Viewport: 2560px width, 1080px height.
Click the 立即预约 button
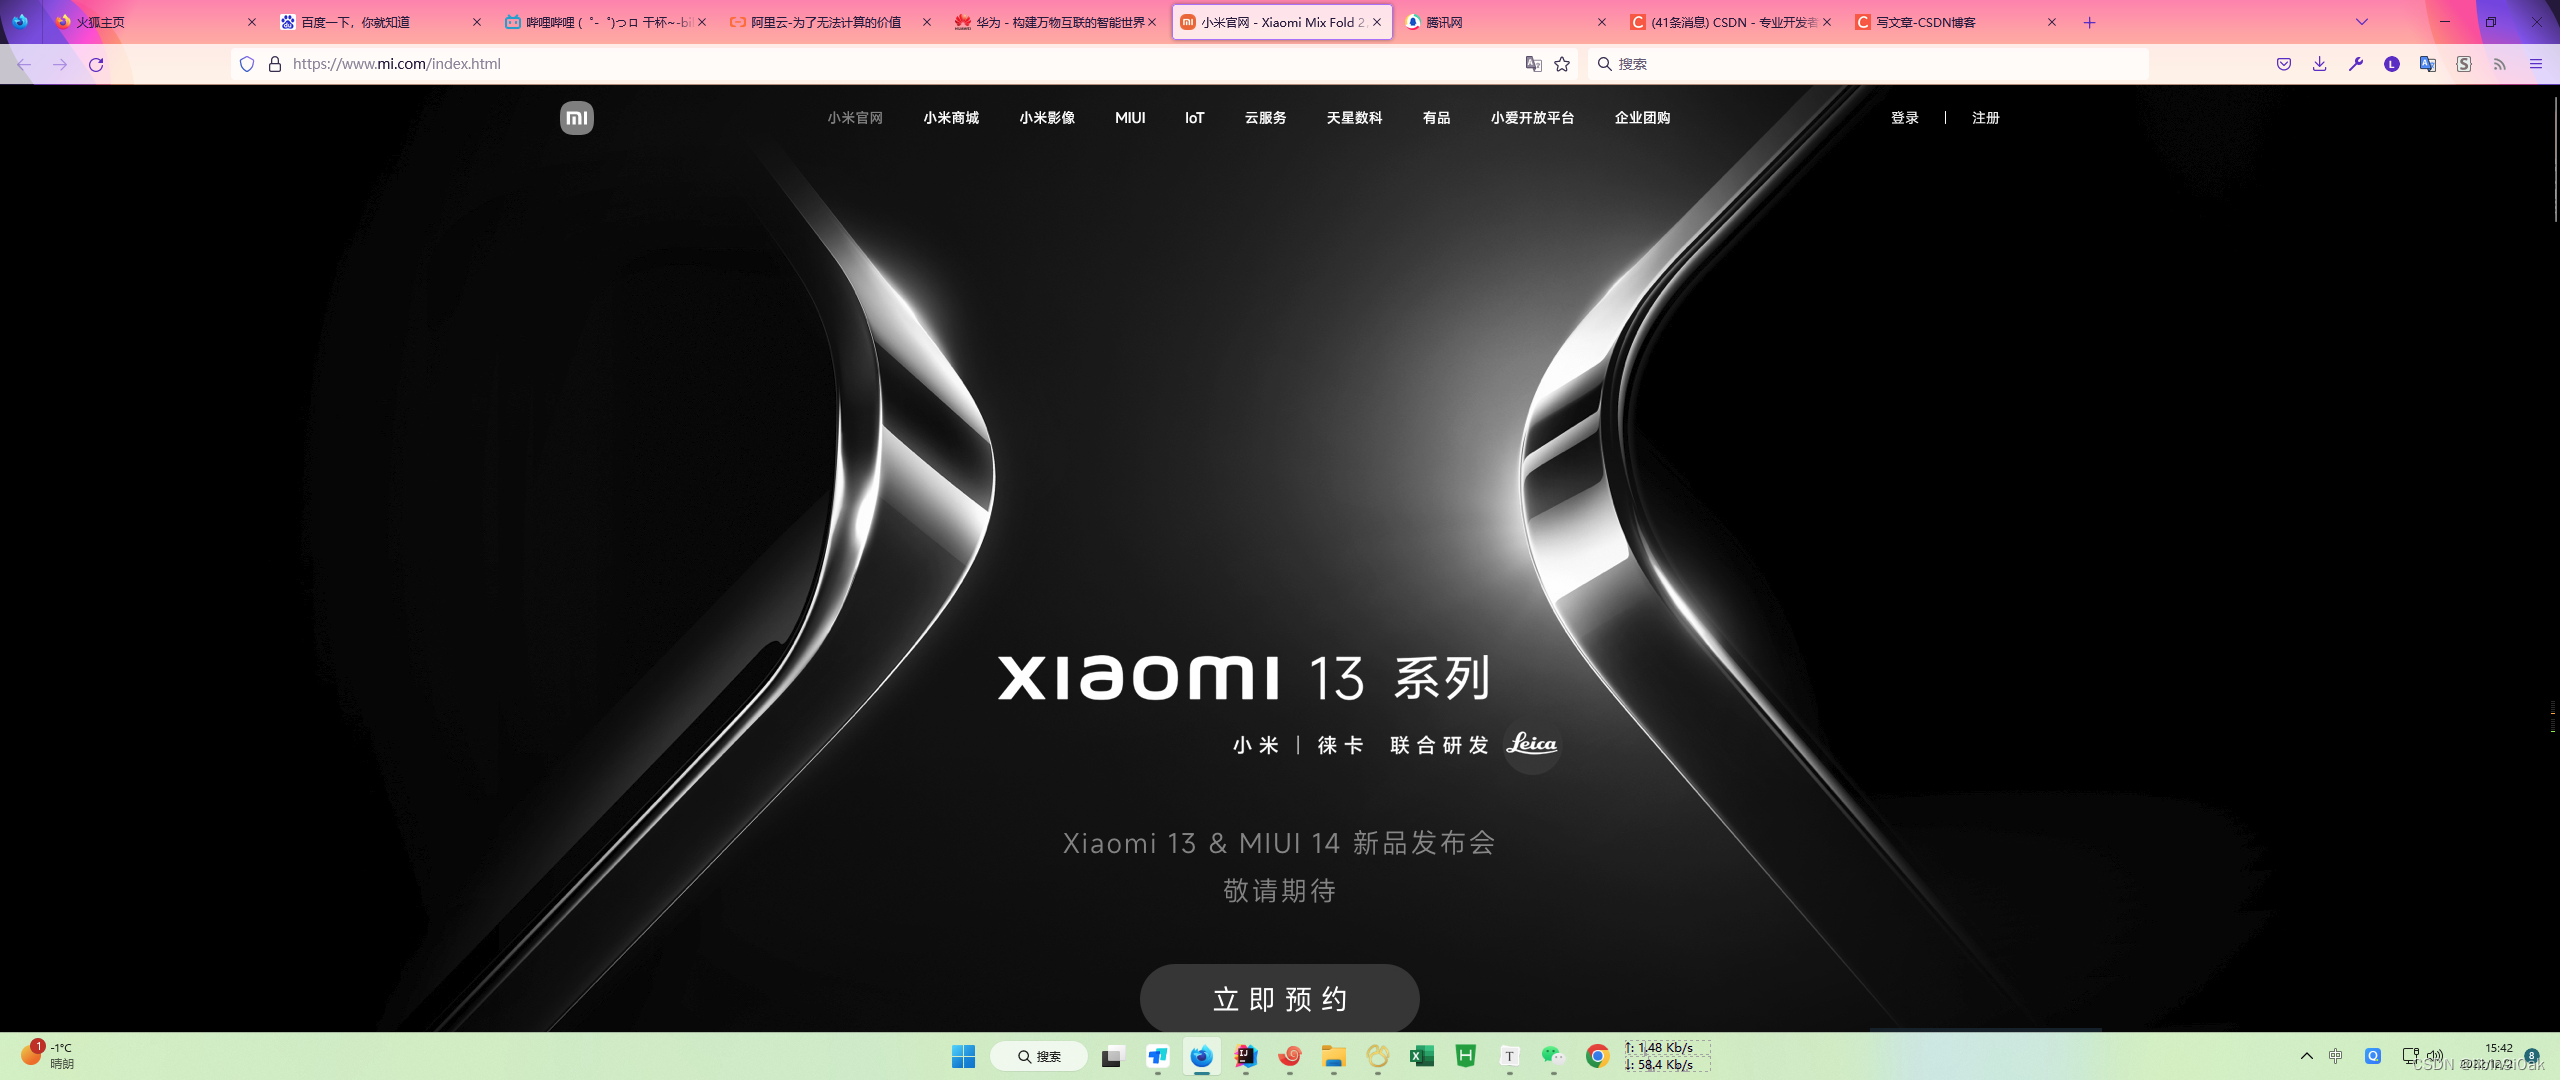(x=1279, y=998)
